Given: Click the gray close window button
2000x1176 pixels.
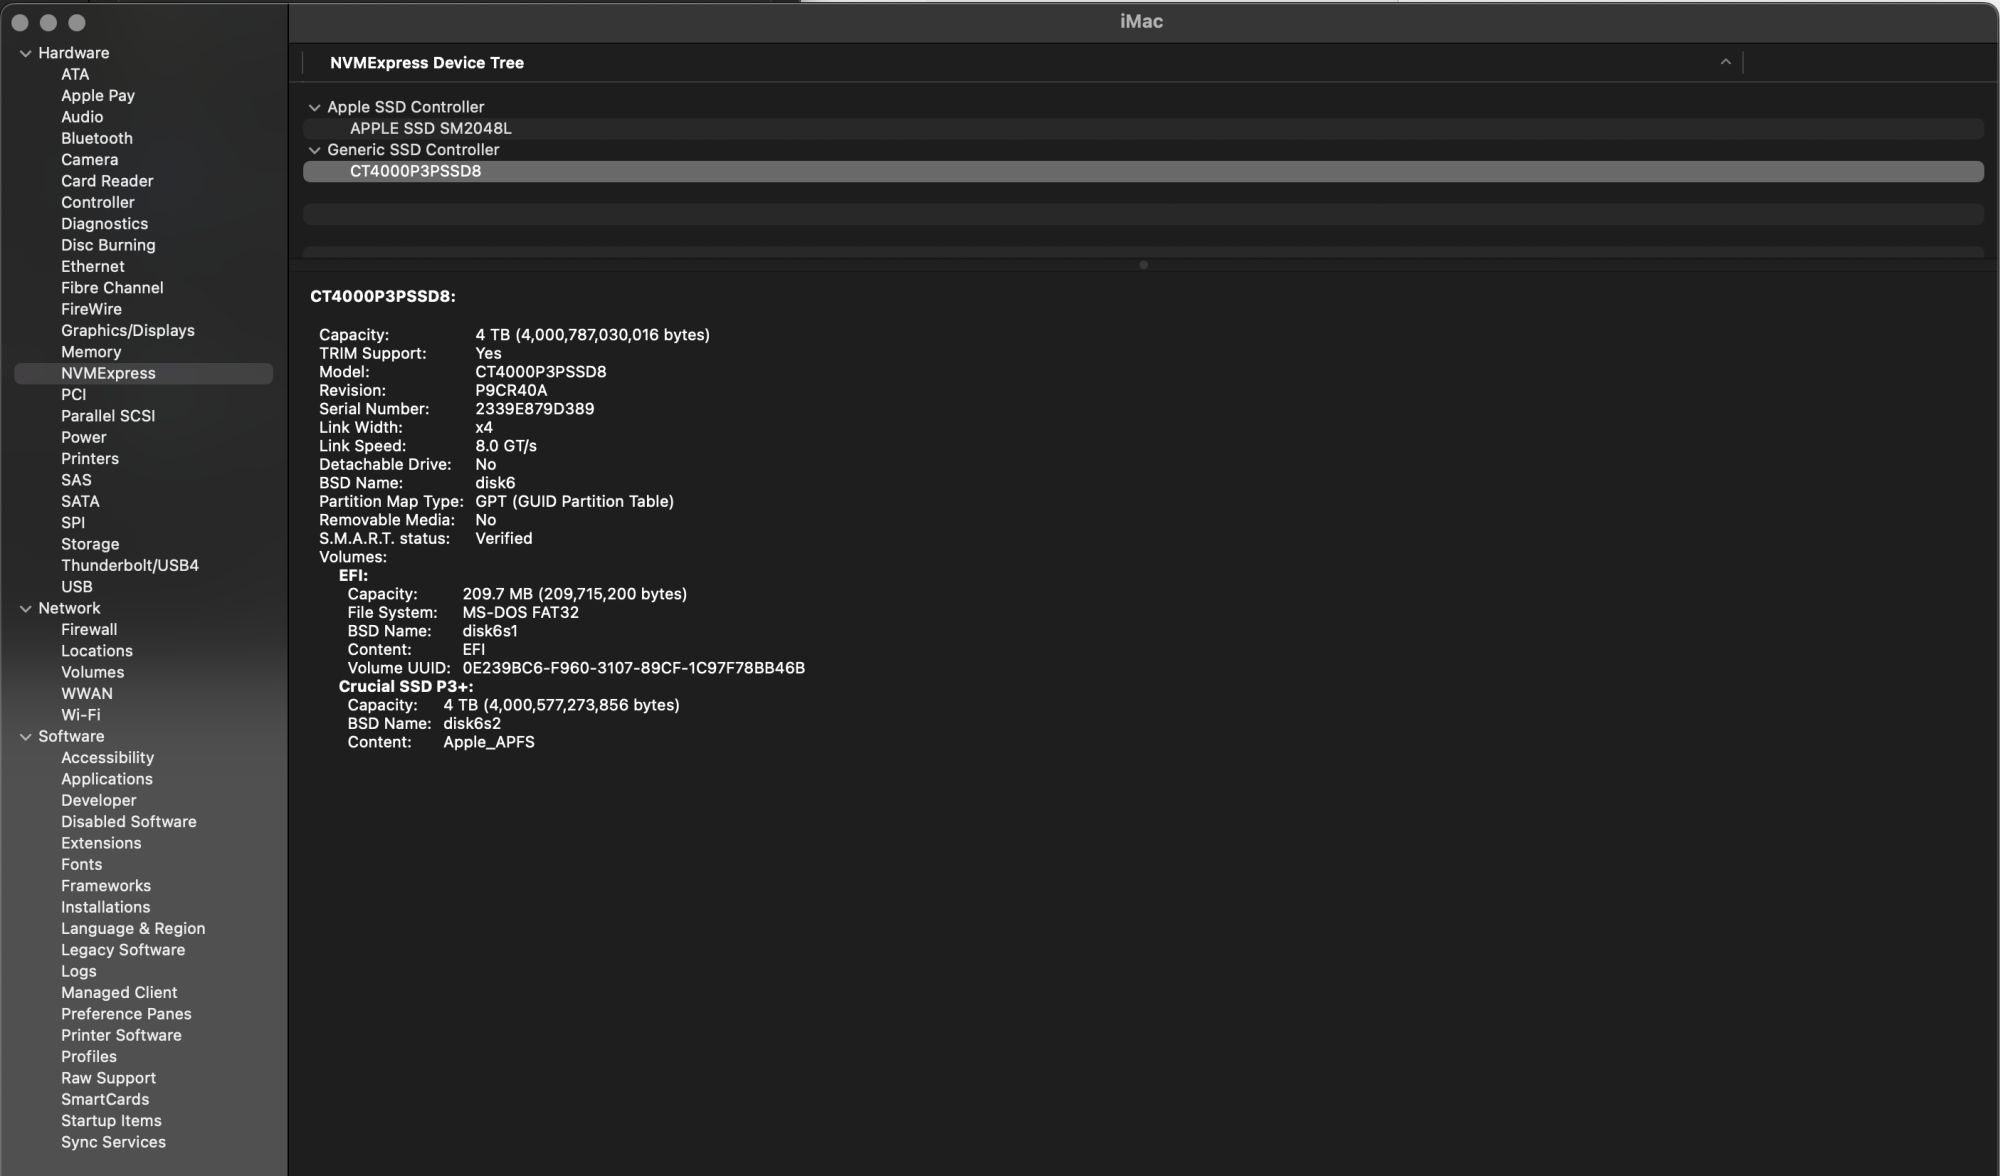Looking at the screenshot, I should pyautogui.click(x=19, y=22).
